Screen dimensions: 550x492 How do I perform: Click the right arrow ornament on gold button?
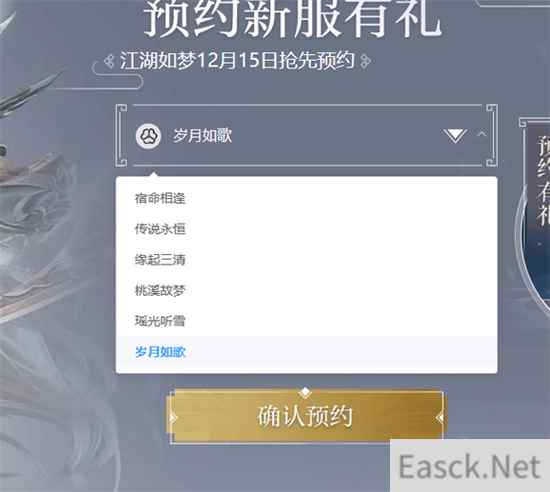tap(440, 418)
